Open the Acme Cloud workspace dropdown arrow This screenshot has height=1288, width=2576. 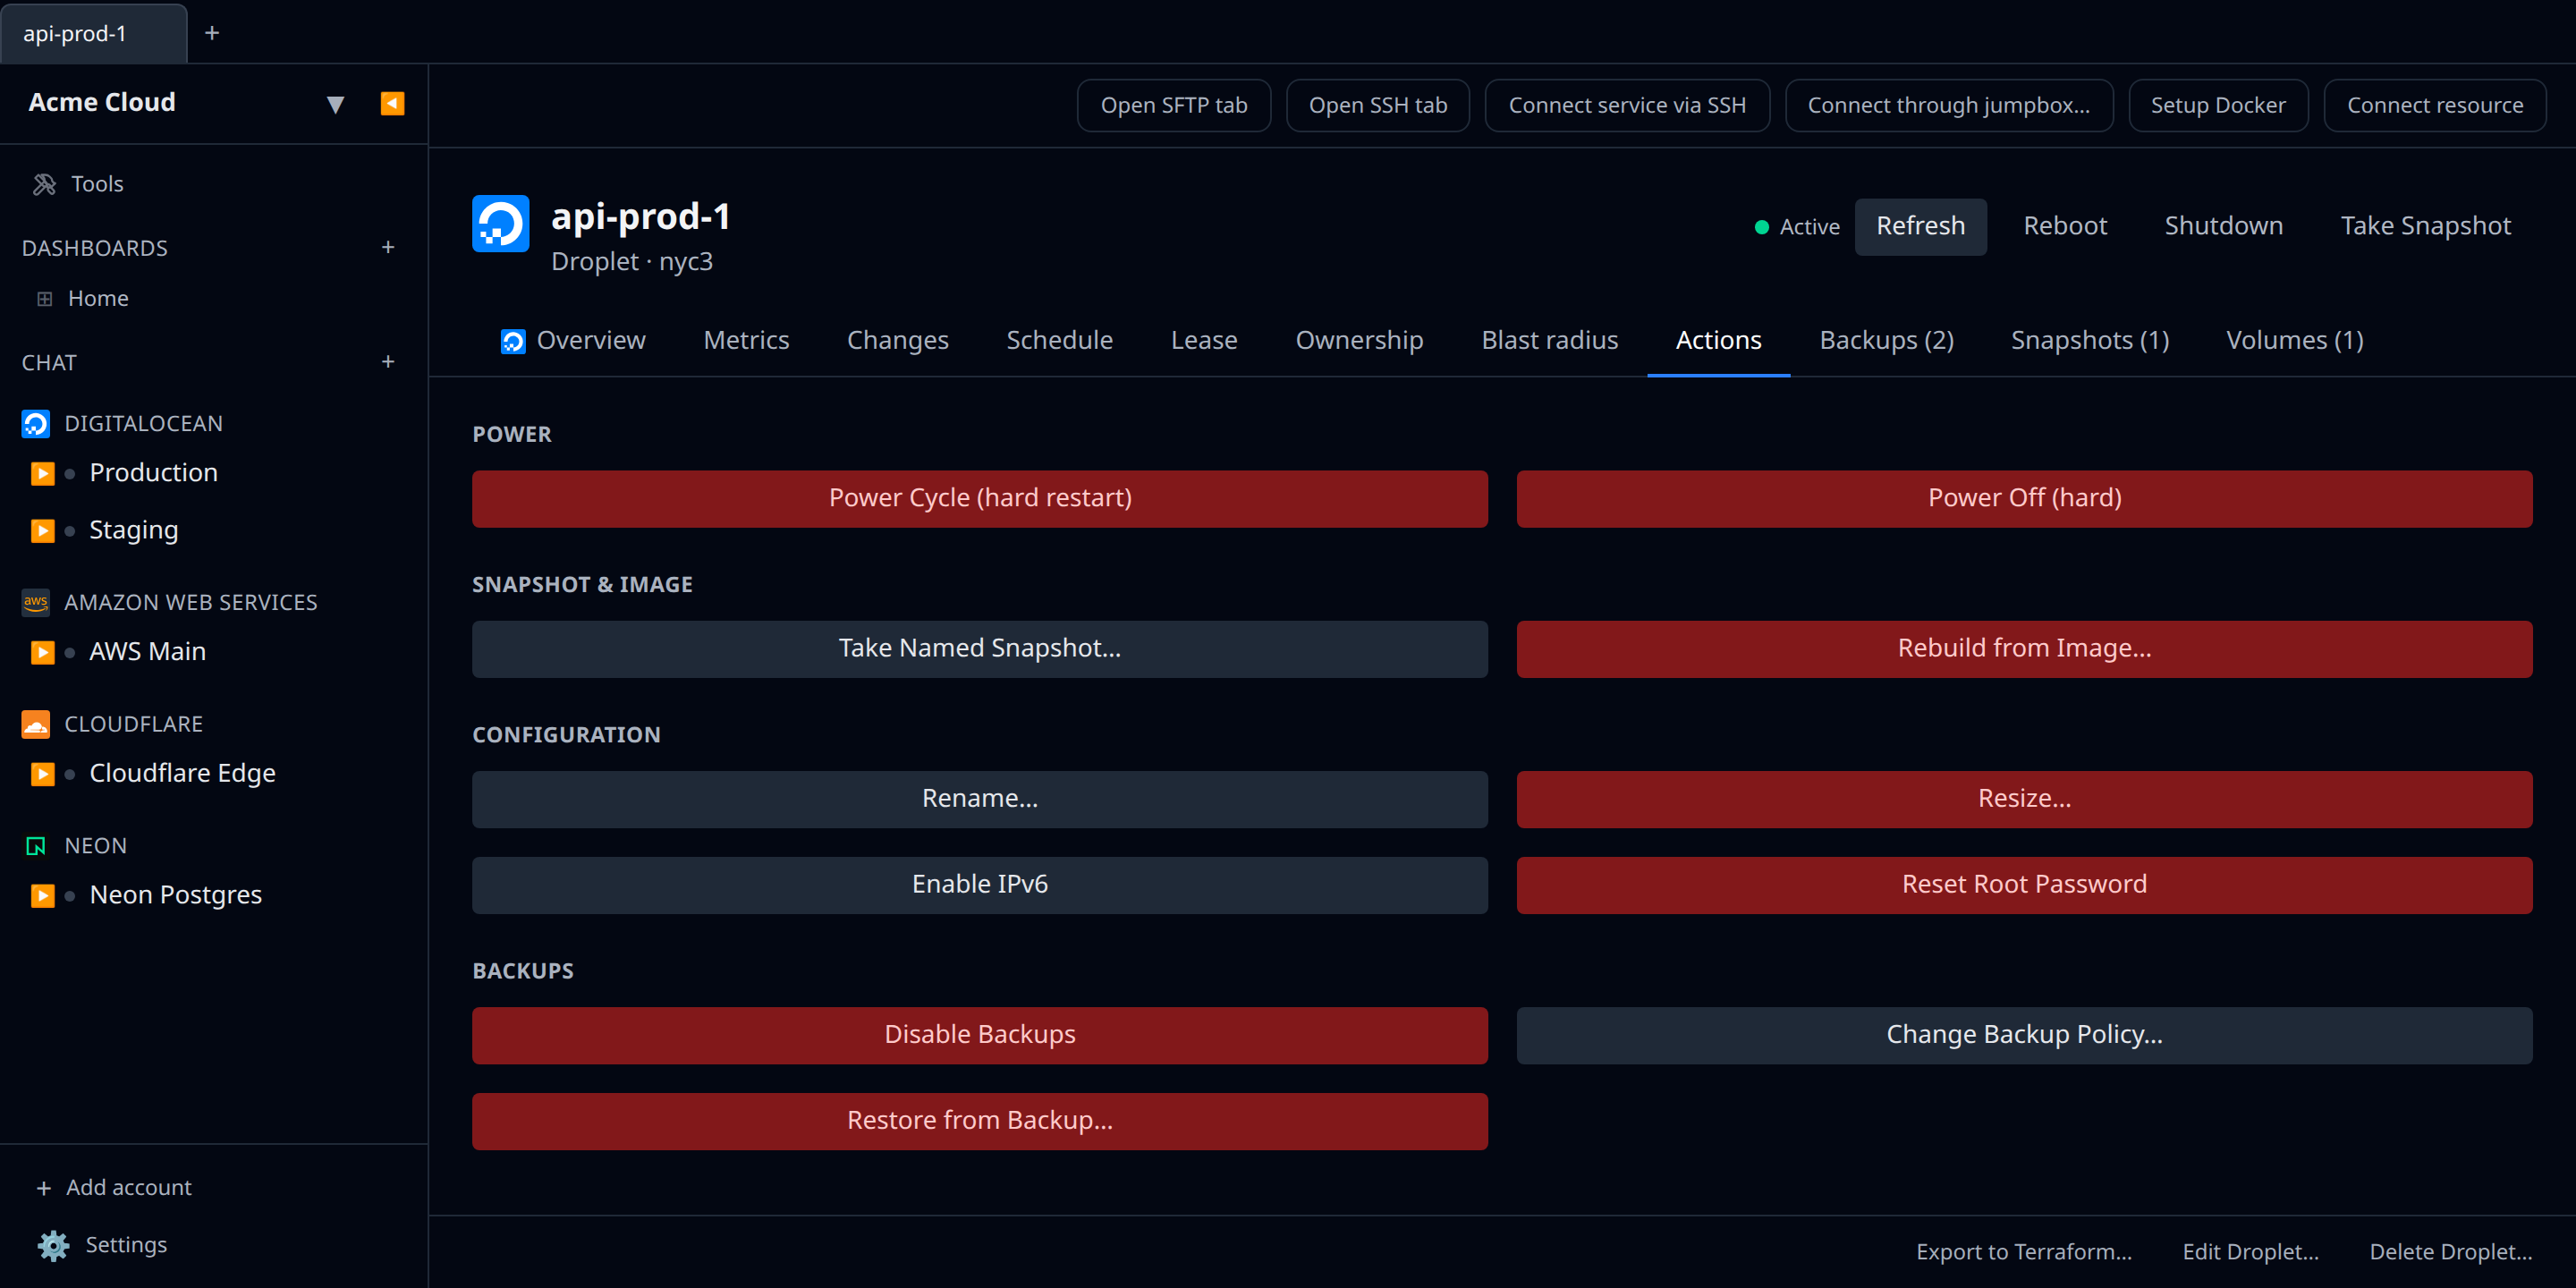click(335, 104)
